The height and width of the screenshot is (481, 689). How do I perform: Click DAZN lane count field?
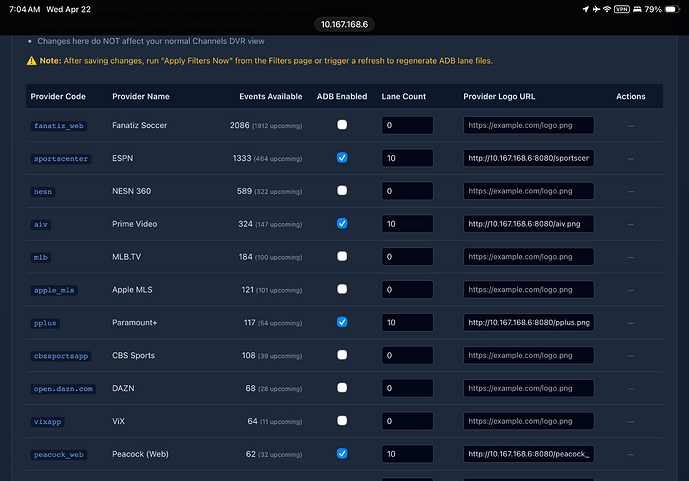pyautogui.click(x=407, y=388)
